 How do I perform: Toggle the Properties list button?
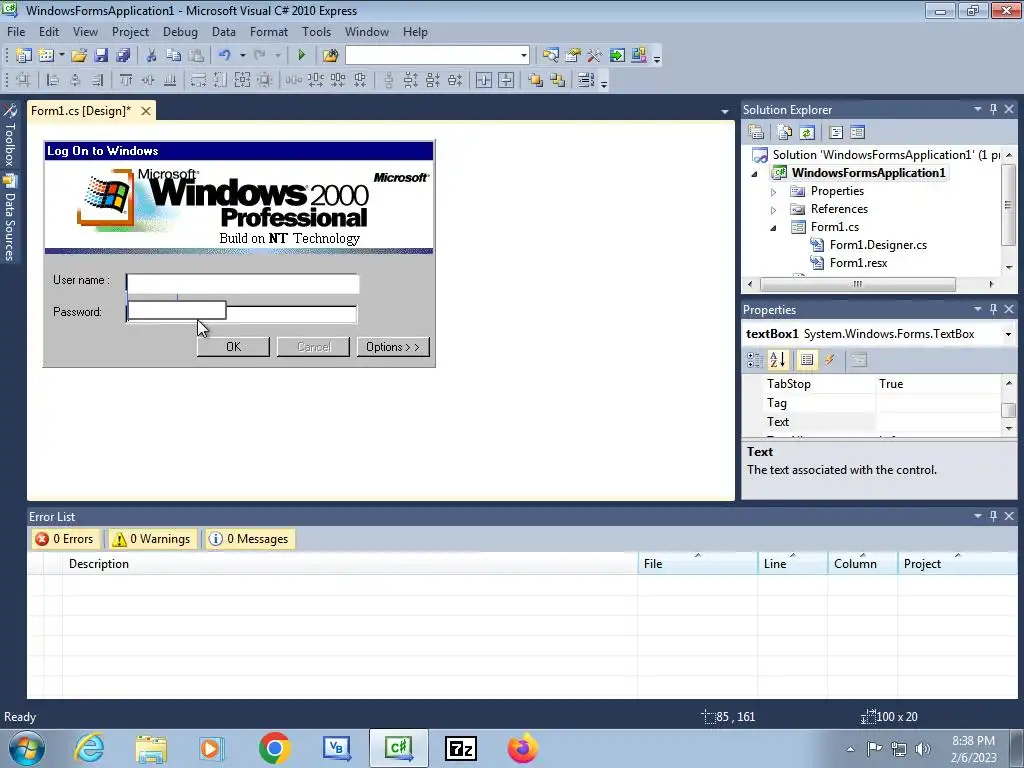coord(807,360)
